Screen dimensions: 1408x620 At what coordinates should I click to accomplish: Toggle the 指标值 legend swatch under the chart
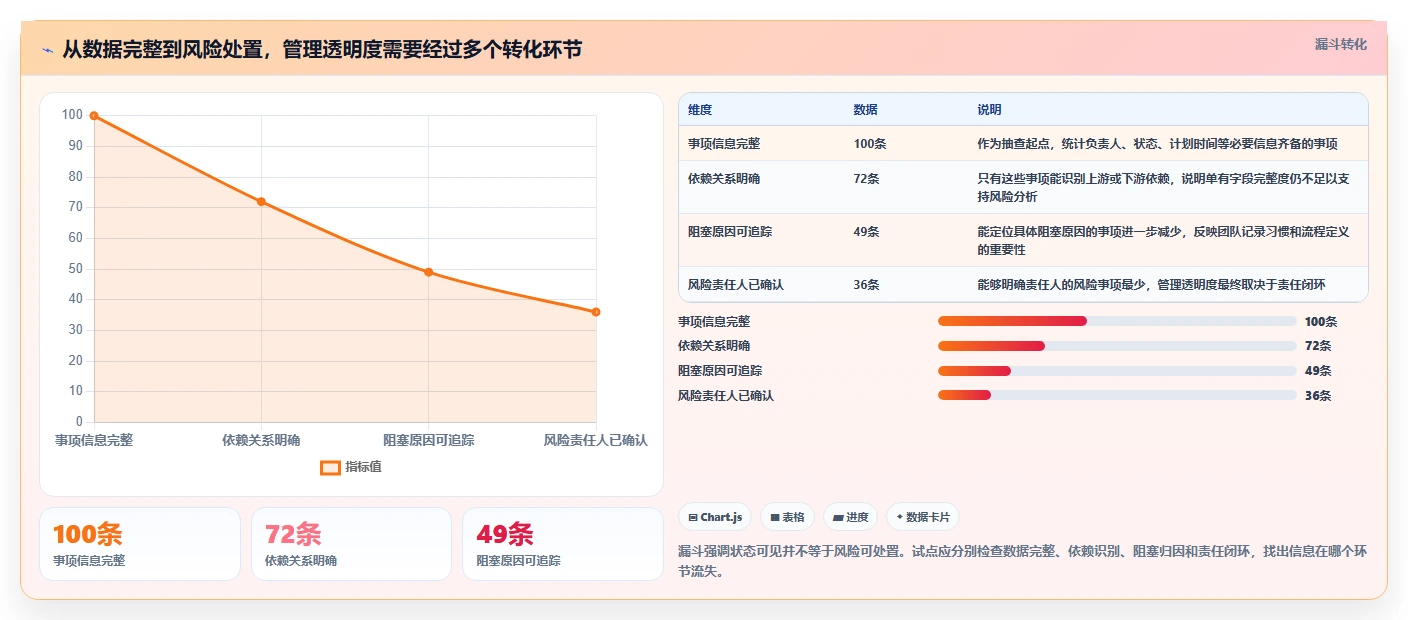[x=330, y=467]
